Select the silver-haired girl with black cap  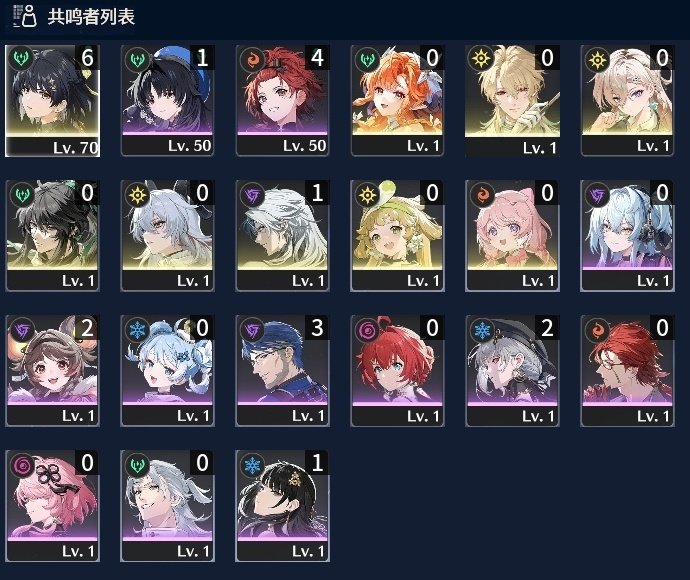point(512,371)
